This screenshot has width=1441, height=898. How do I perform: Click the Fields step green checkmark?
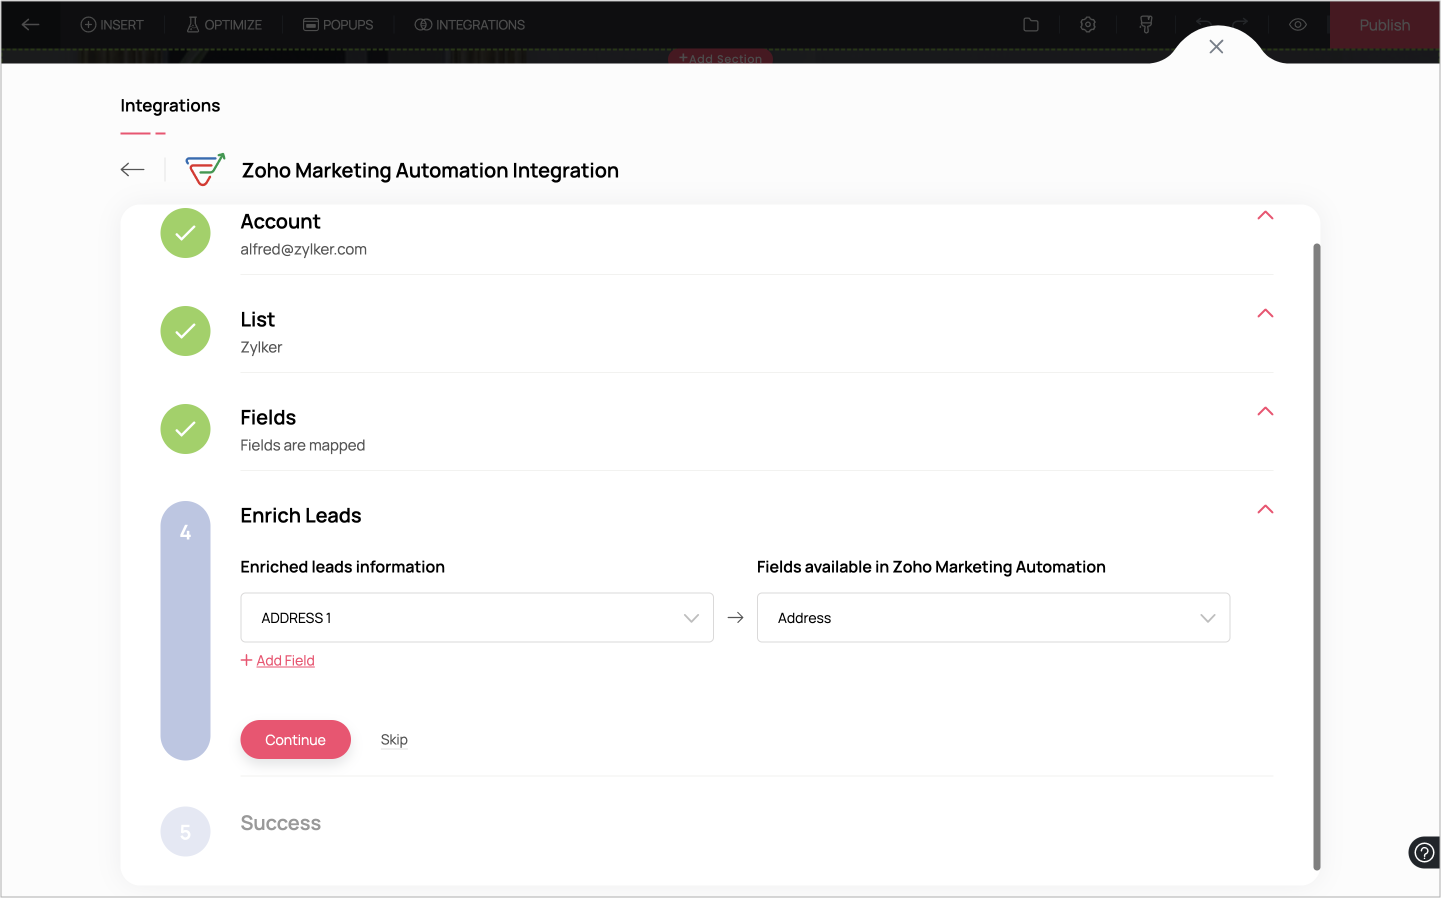pyautogui.click(x=185, y=429)
